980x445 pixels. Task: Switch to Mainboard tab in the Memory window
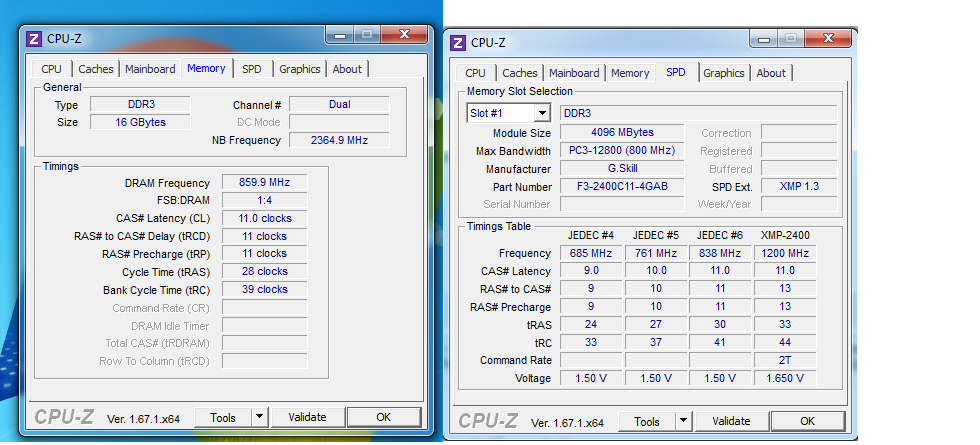[x=150, y=69]
